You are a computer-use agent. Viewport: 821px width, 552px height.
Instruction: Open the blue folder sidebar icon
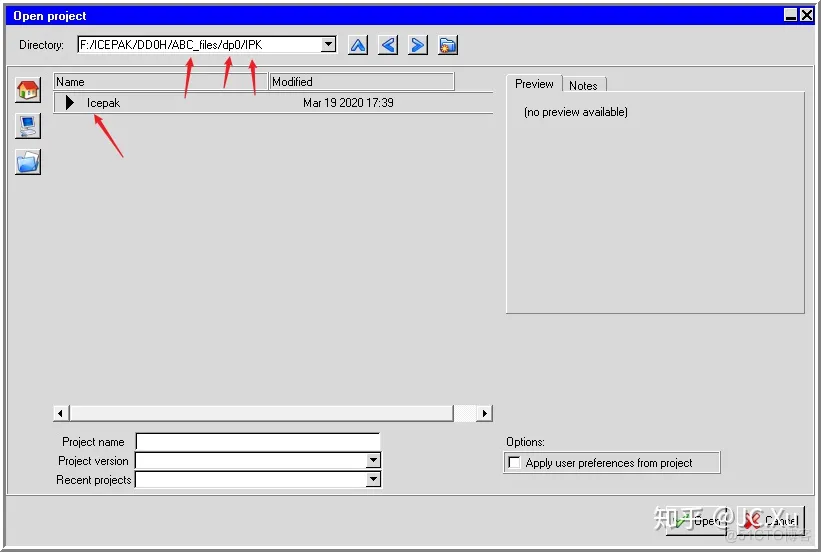tap(28, 162)
